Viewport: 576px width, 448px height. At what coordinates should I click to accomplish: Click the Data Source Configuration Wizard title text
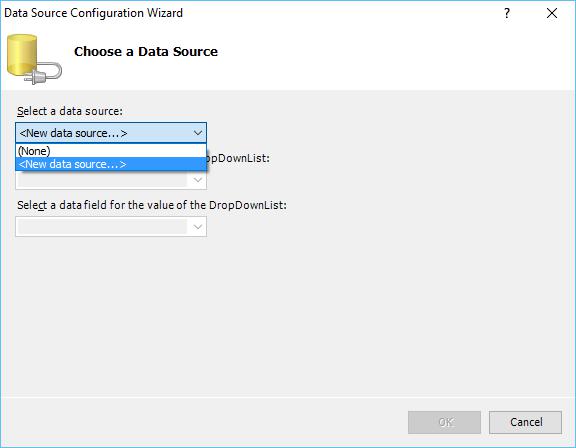(93, 13)
